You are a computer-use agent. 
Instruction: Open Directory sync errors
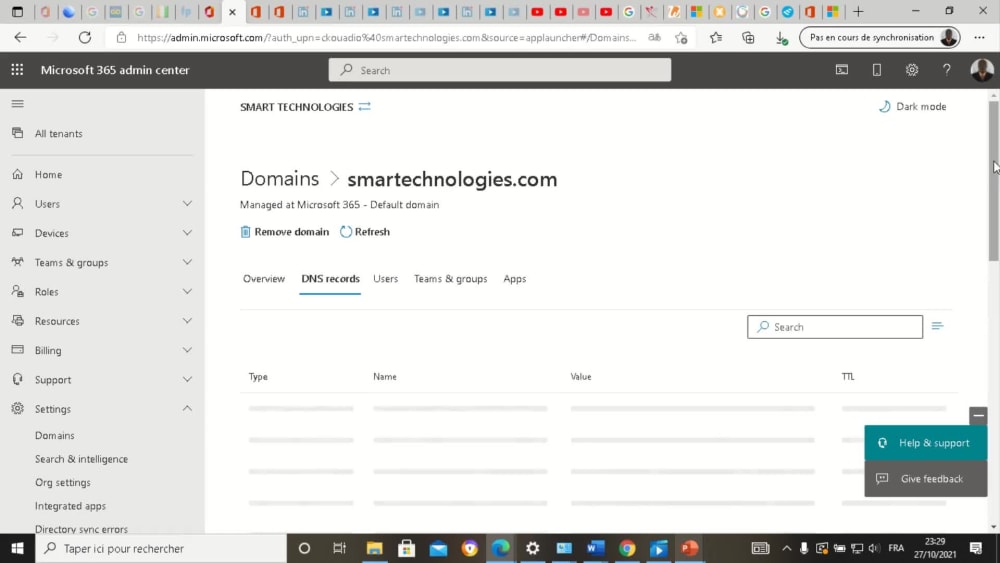coord(81,529)
